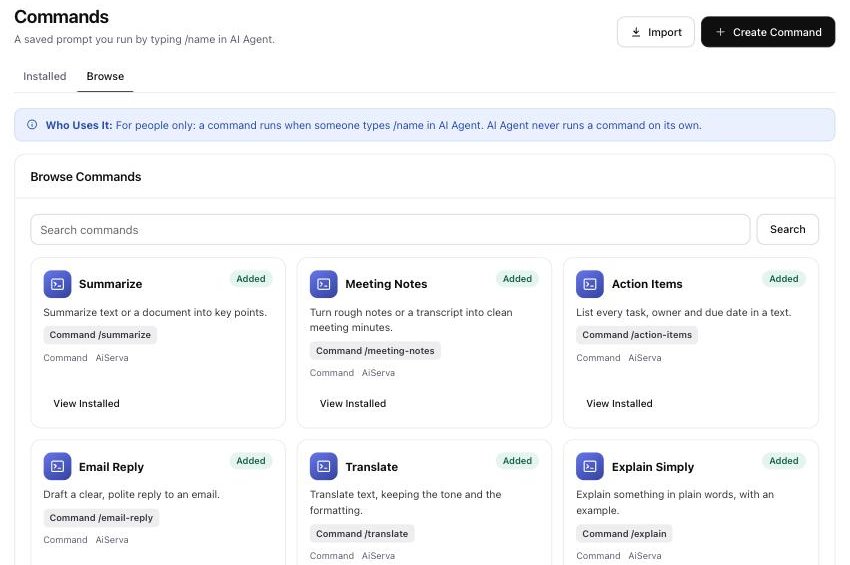This screenshot has height=565, width=850.
Task: Click the AiServa label on Meeting Notes card
Action: point(378,373)
